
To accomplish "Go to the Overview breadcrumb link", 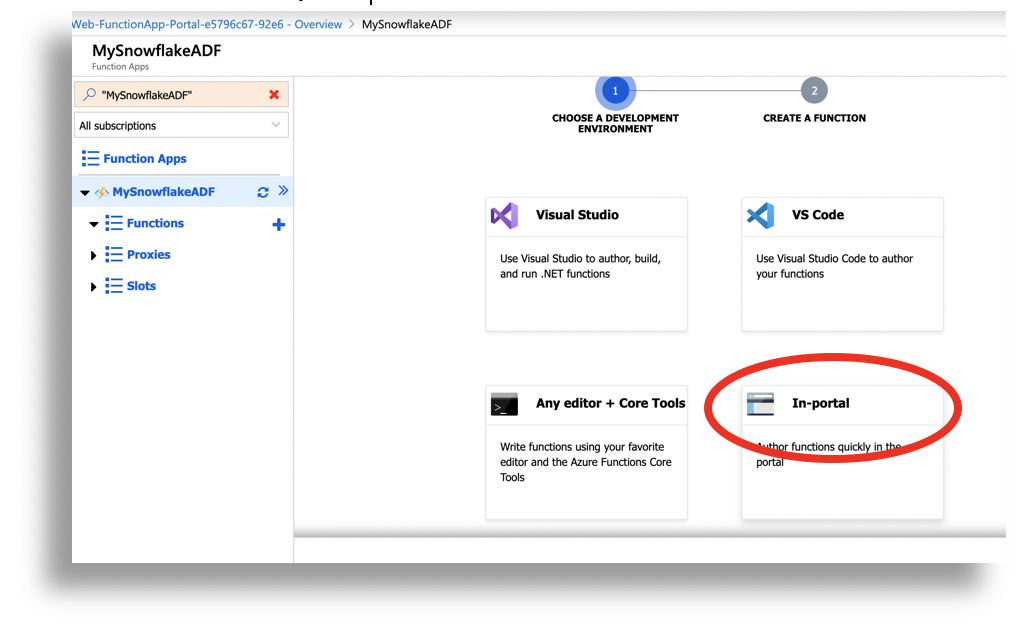I will (x=207, y=24).
